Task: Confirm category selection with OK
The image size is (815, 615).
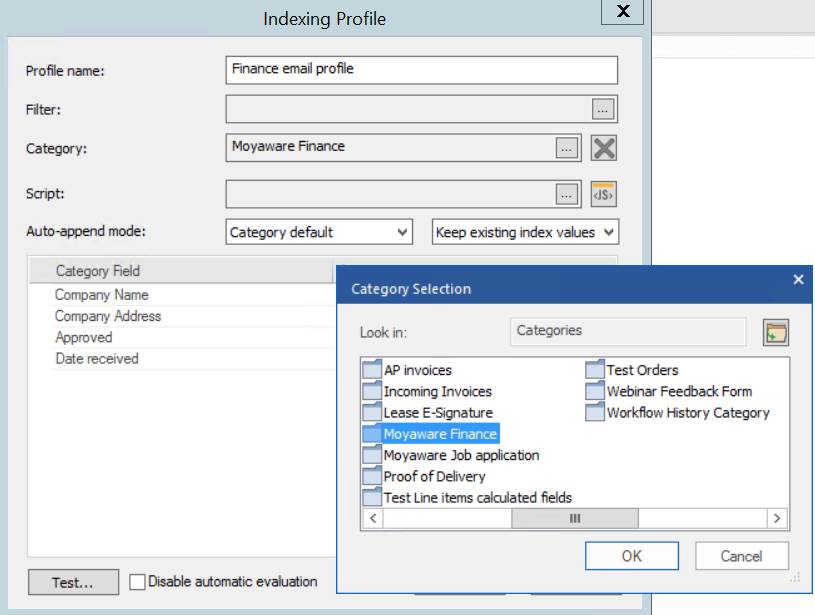Action: [x=631, y=556]
